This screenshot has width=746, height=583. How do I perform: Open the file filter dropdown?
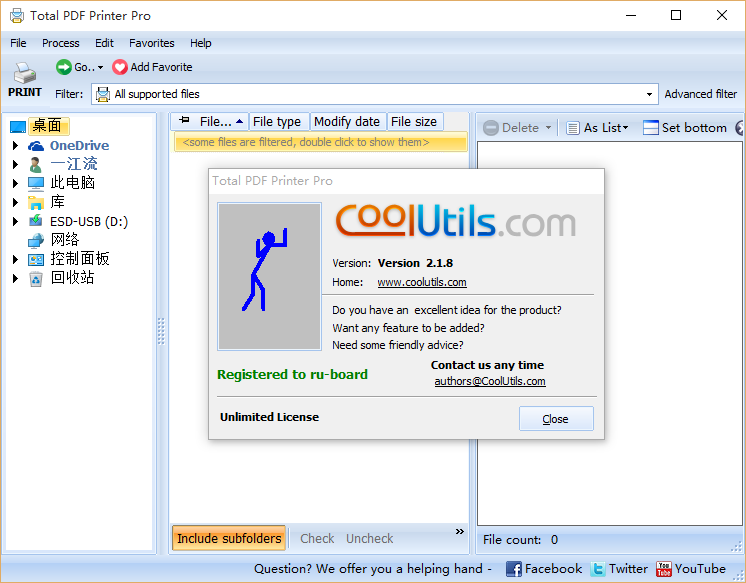click(648, 94)
